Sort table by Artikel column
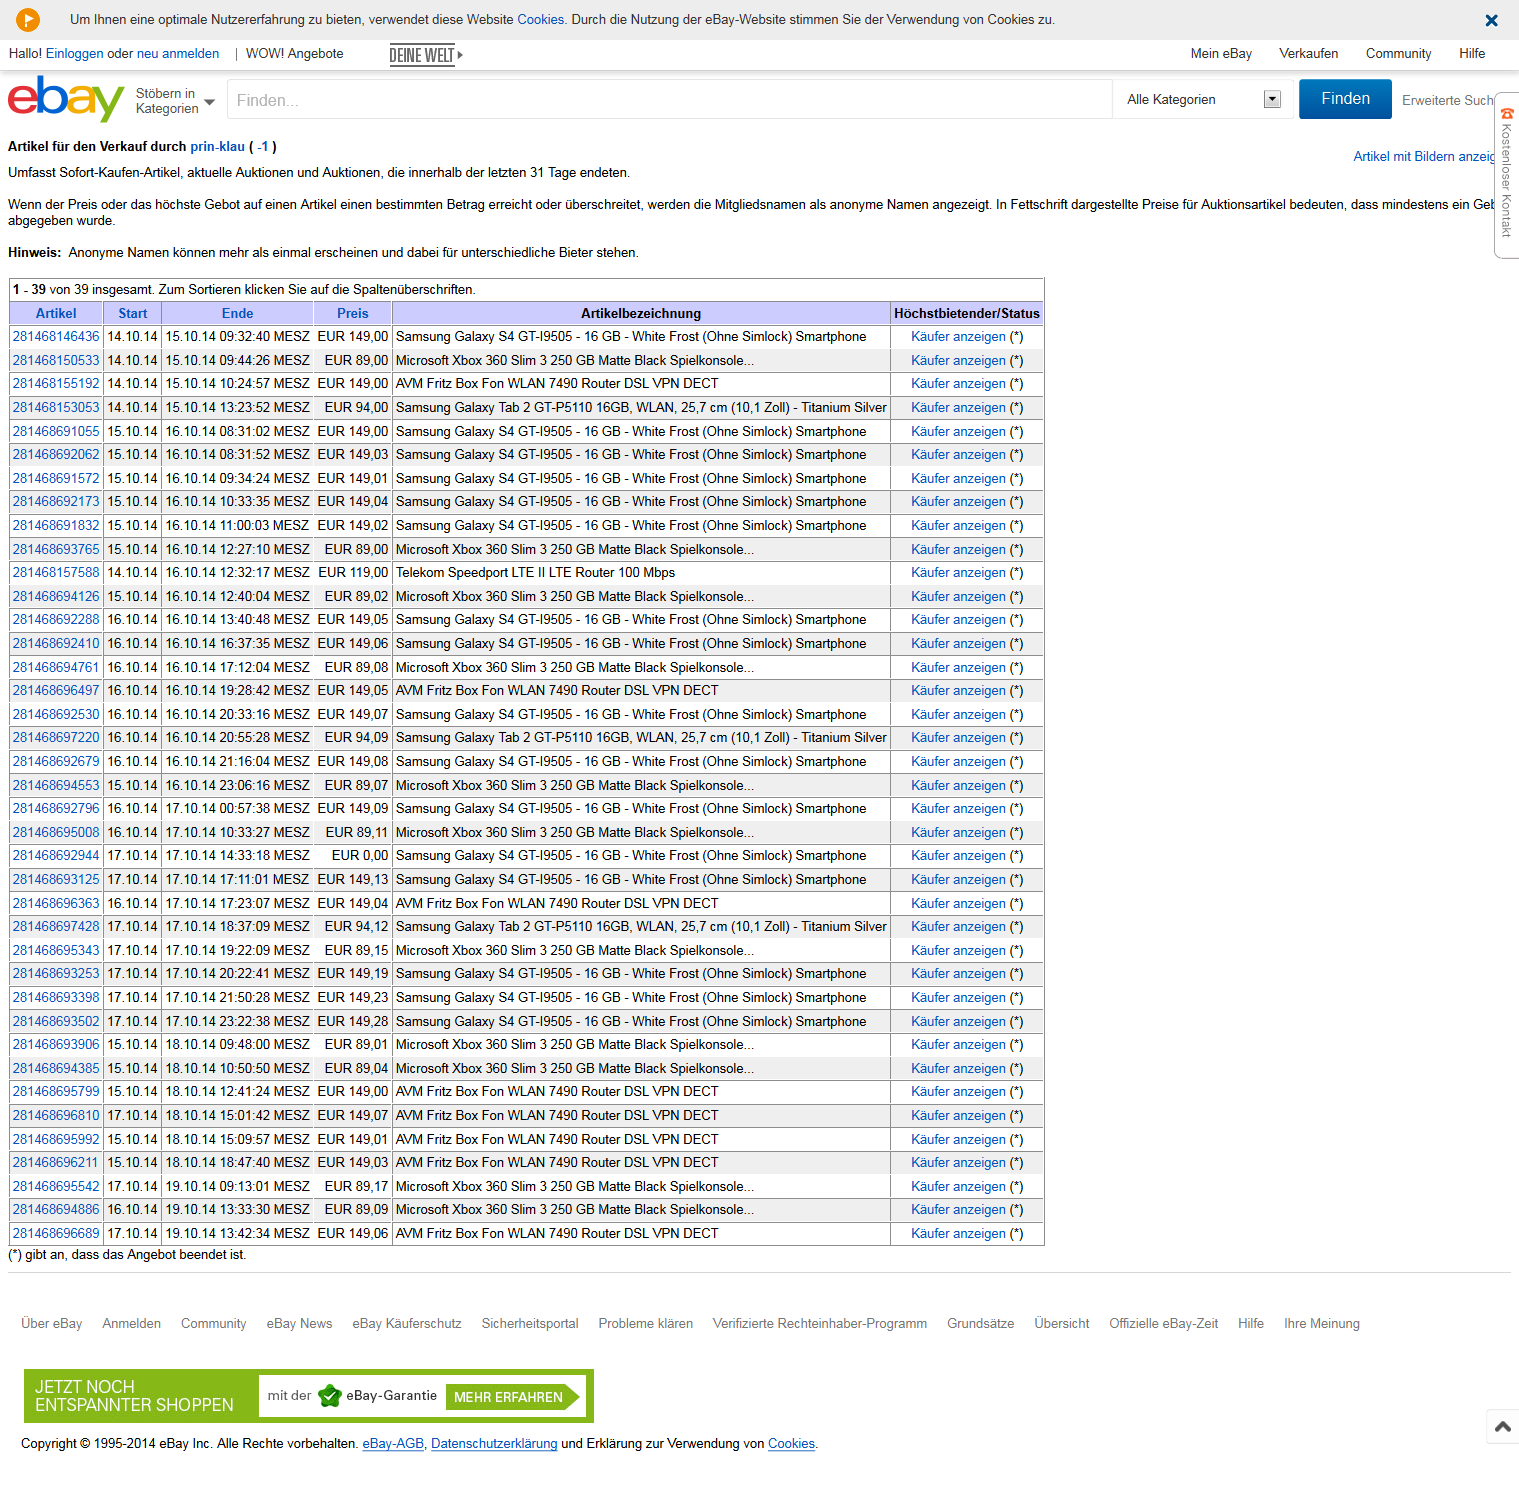 [x=56, y=313]
